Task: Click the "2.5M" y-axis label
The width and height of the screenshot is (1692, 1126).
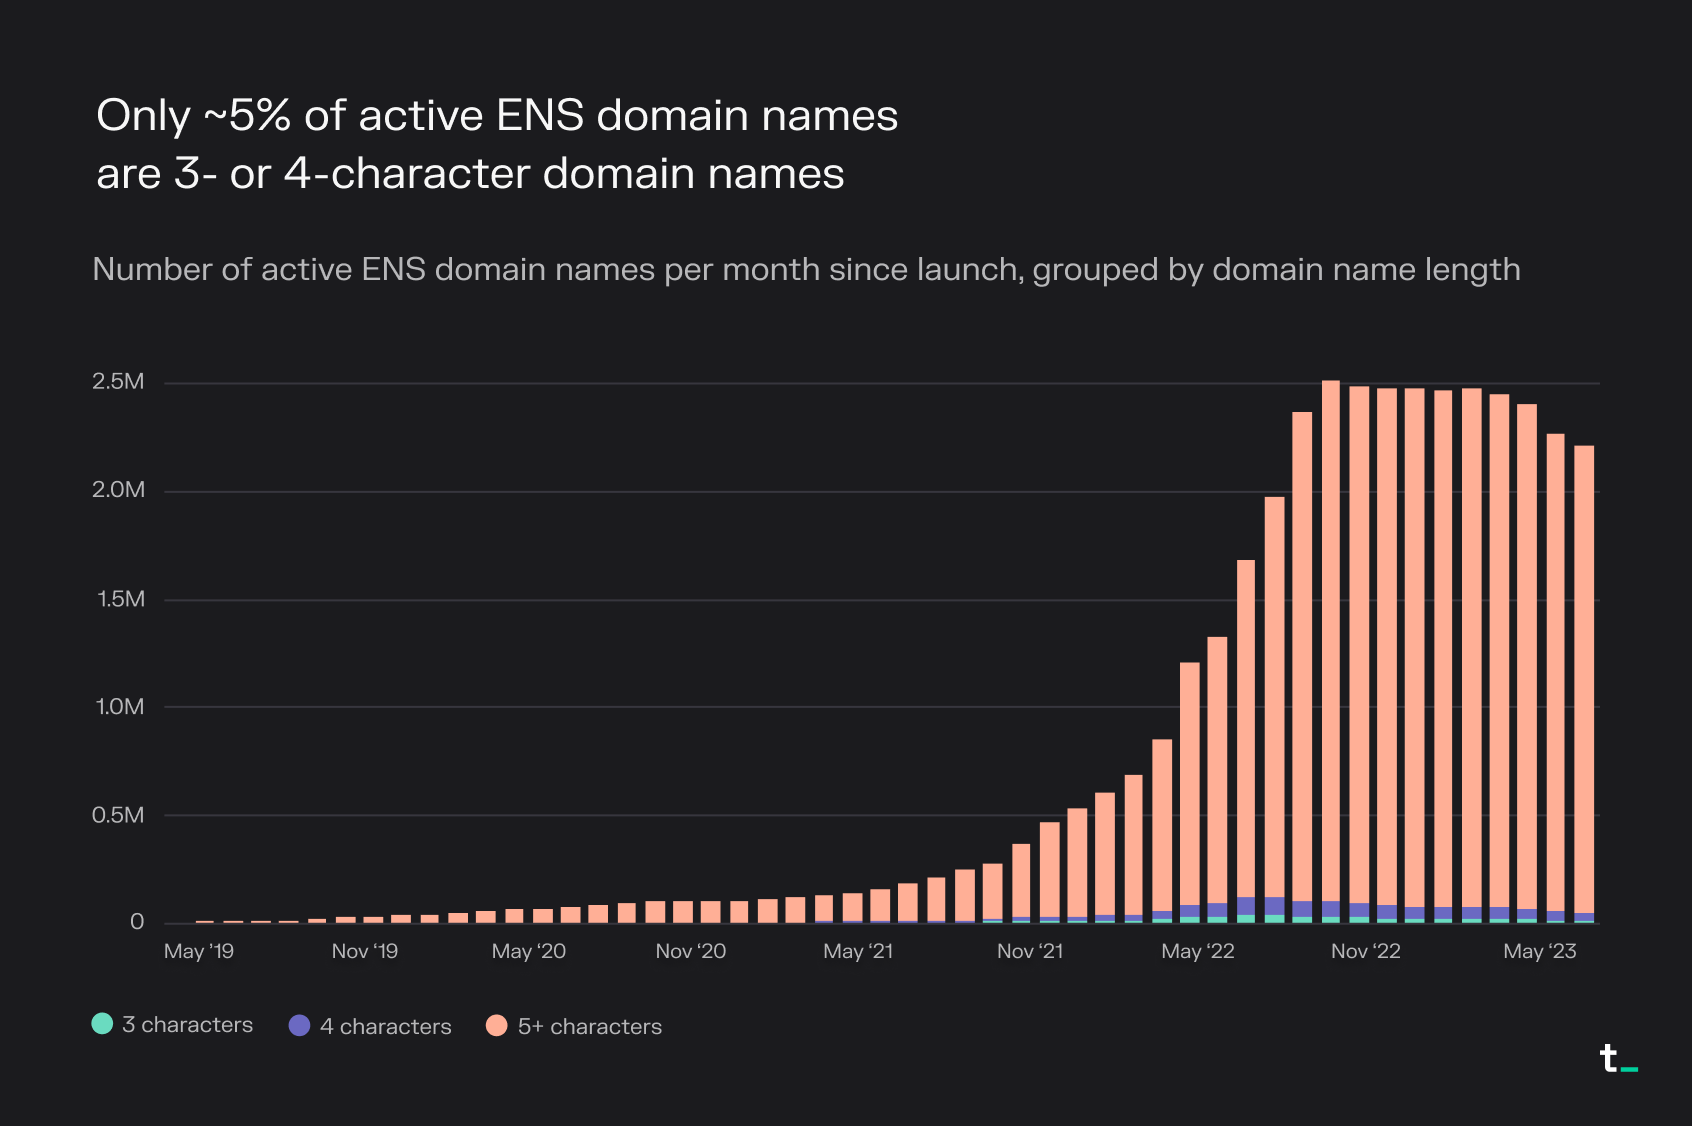Action: tap(118, 382)
